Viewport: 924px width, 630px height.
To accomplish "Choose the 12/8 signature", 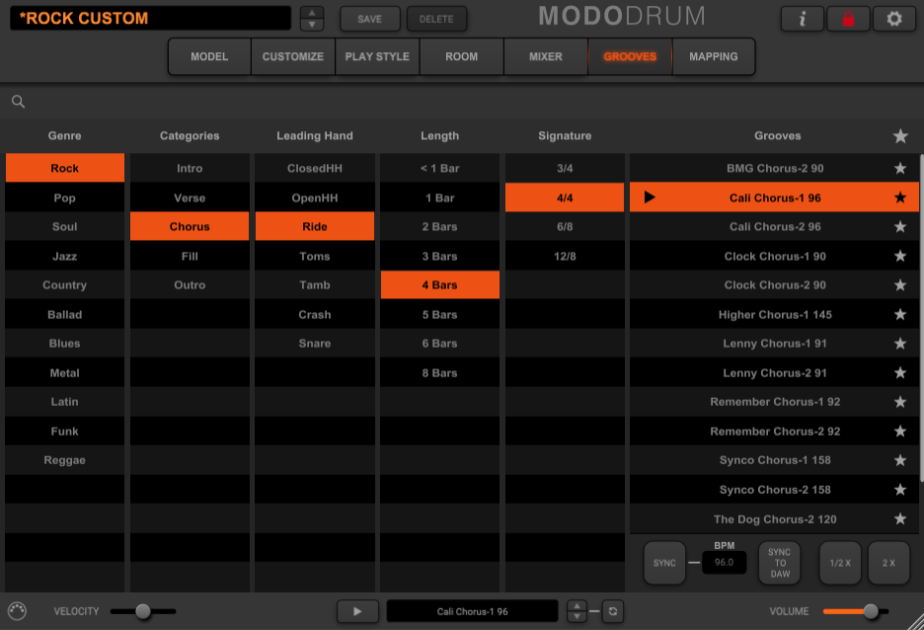I will (565, 256).
